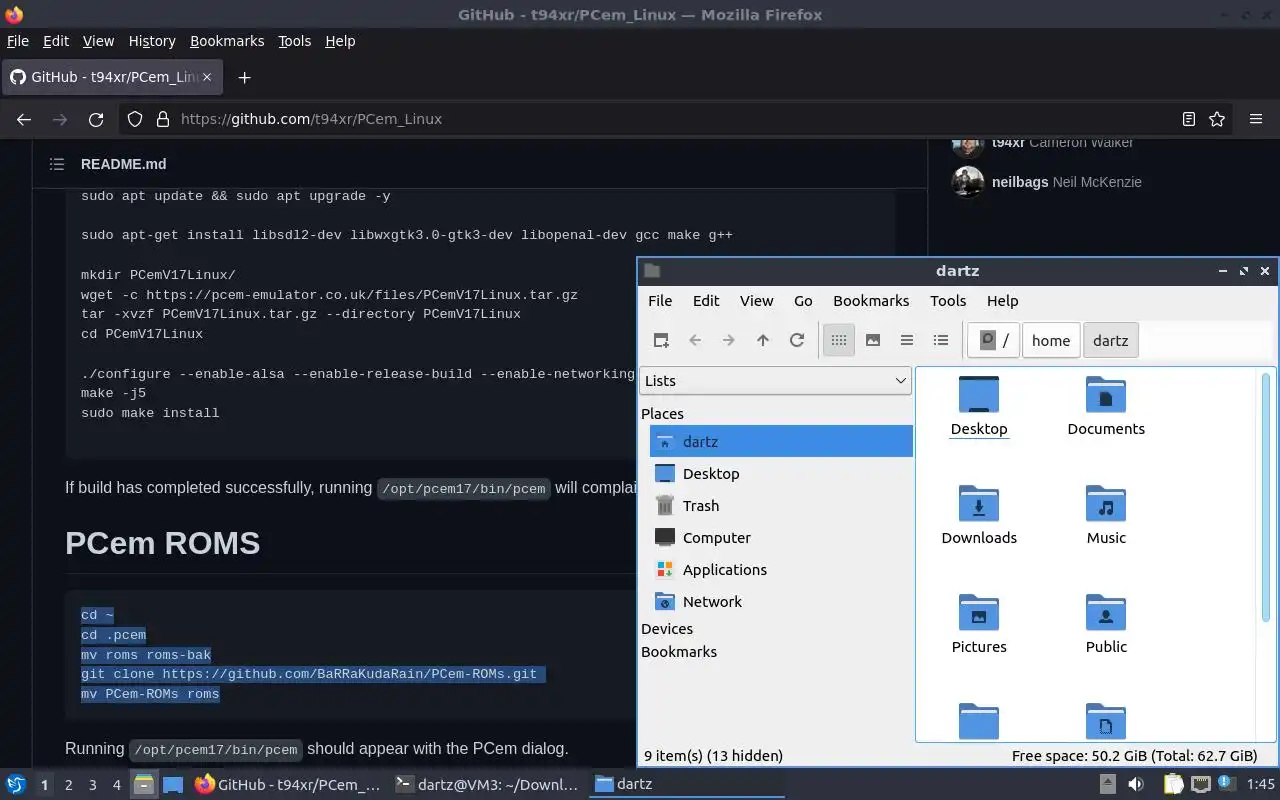1280x800 pixels.
Task: Switch to icon view in file manager
Action: [839, 340]
